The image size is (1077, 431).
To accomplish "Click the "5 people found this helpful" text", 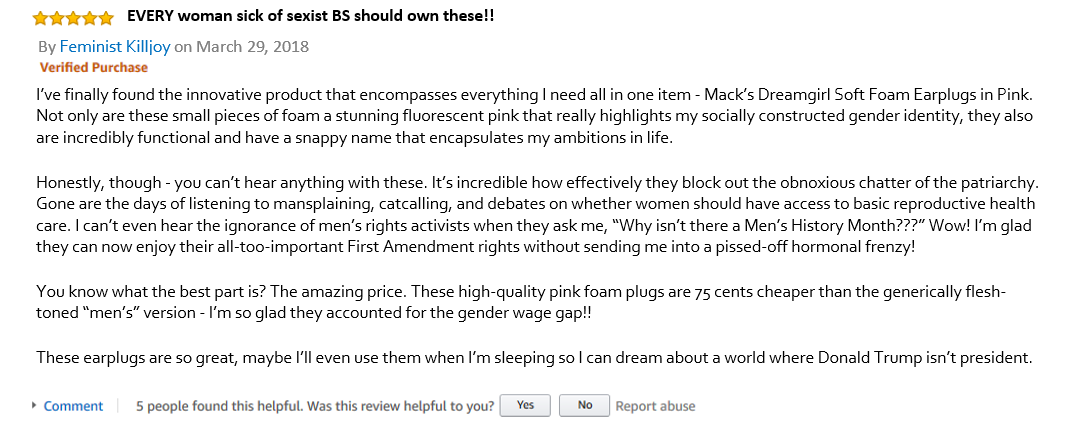I will point(220,406).
